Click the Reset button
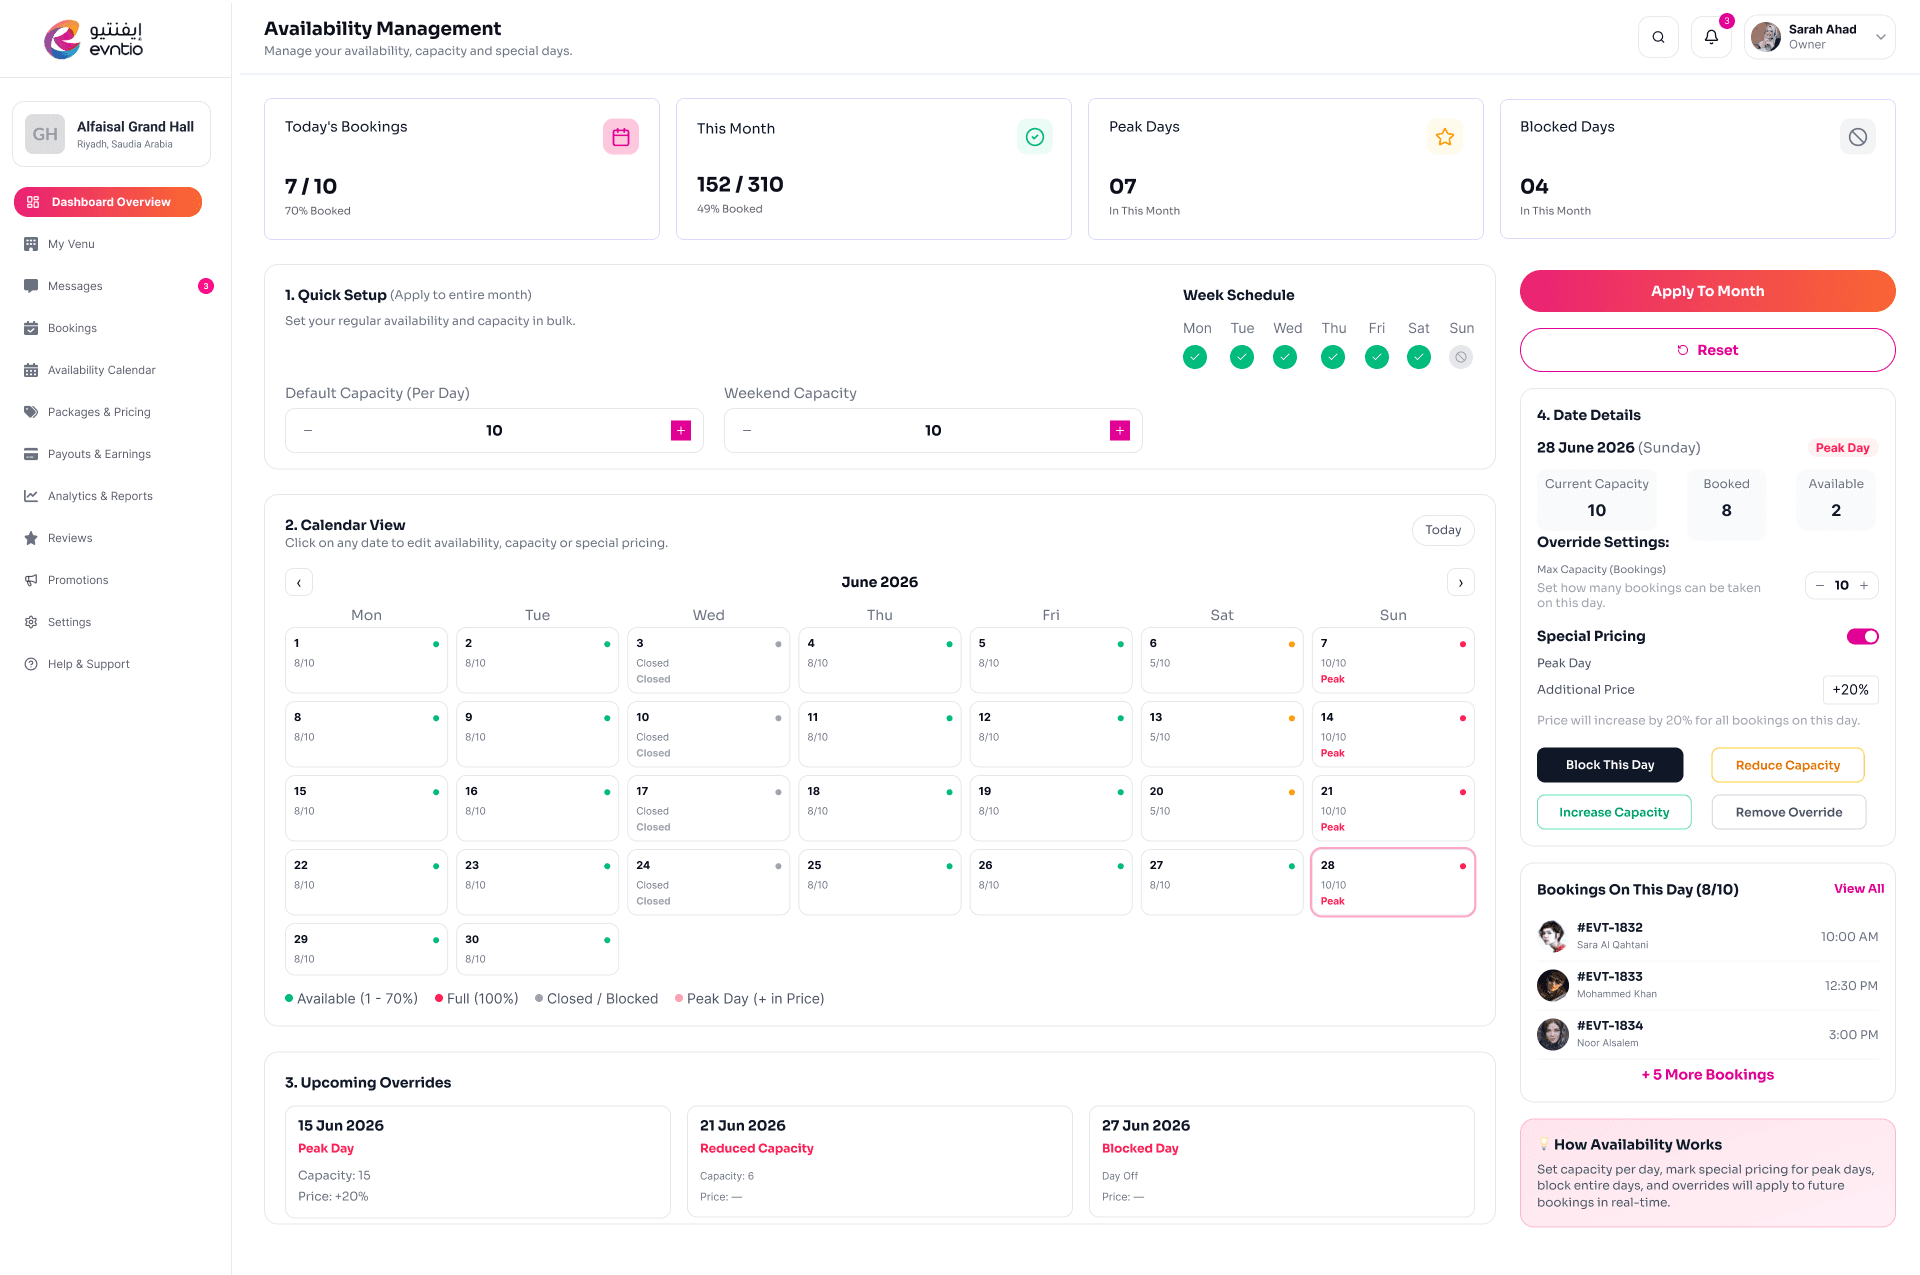Image resolution: width=1920 pixels, height=1275 pixels. point(1707,350)
